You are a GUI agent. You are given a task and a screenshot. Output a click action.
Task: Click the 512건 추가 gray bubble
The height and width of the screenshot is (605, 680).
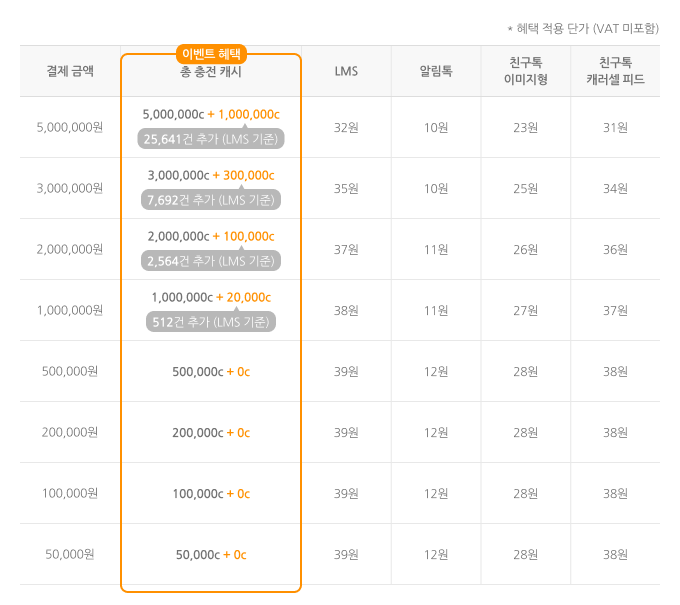[x=211, y=322]
